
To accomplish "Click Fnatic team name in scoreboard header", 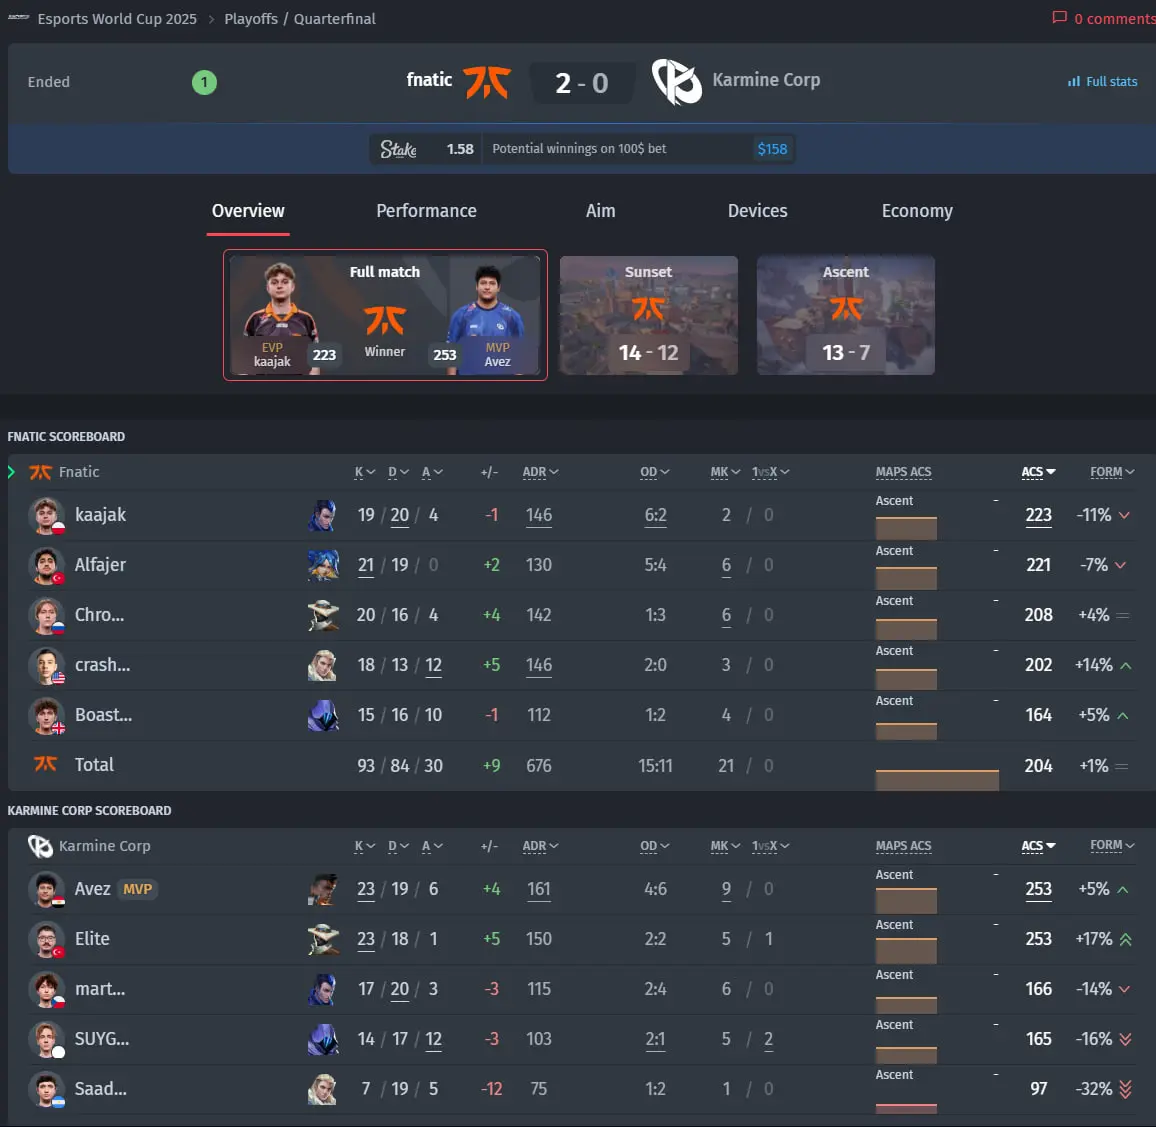I will [x=79, y=472].
